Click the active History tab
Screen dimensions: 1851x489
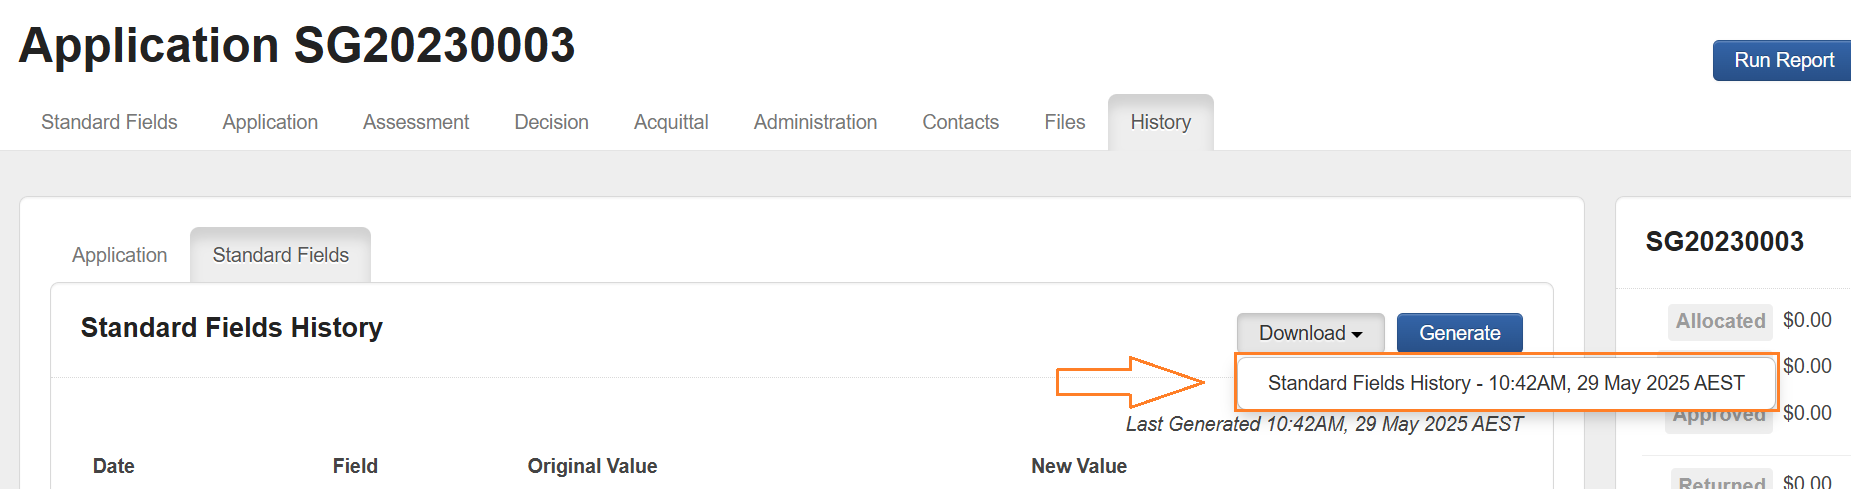pyautogui.click(x=1160, y=122)
